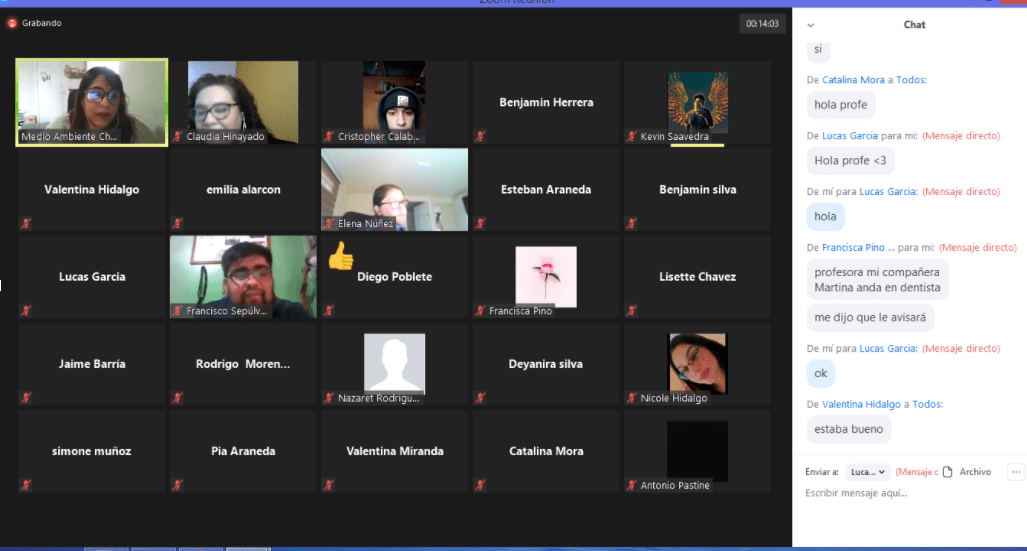
Task: Click 'Todos' recipient after Catalina Mora
Action: pyautogui.click(x=911, y=80)
